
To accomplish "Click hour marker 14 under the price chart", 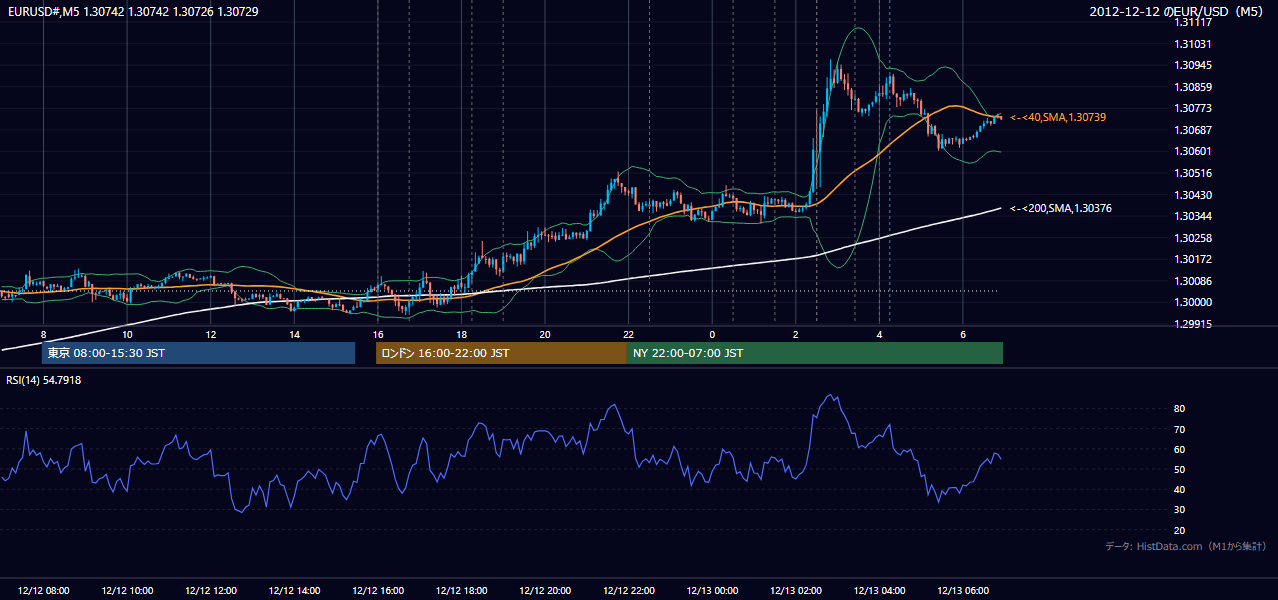I will 294,334.
